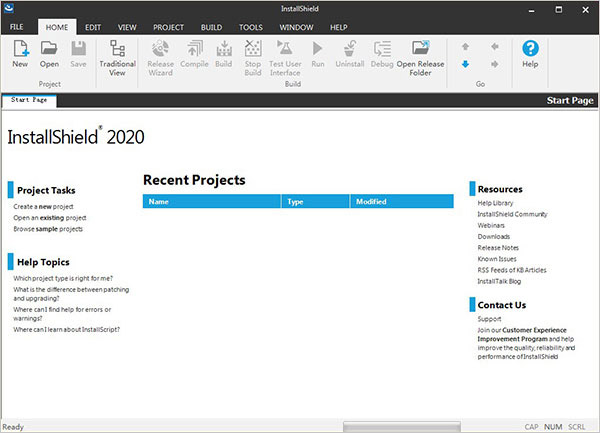Click the Release Wizard icon
600x433 pixels.
(160, 54)
